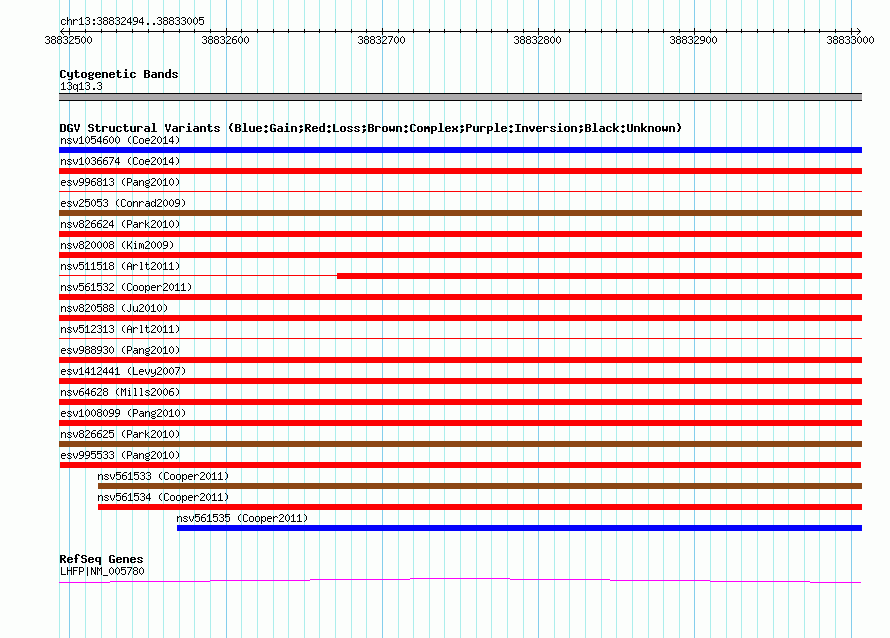Click the blue gain bar under nsv561535
The image size is (890, 638).
point(519,528)
